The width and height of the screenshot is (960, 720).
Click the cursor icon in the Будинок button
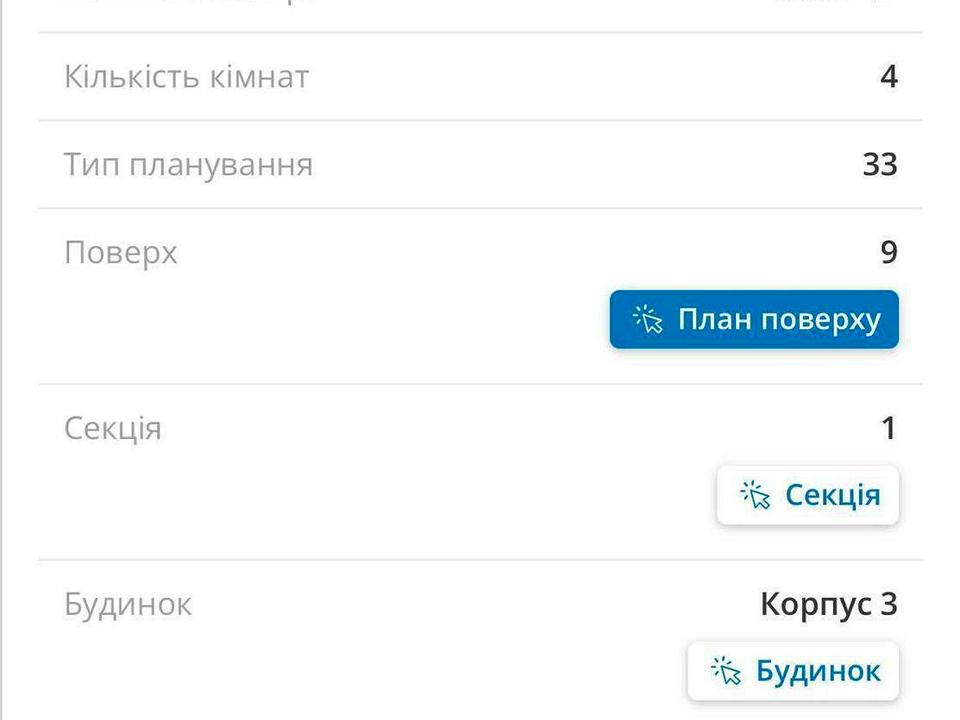(x=726, y=670)
